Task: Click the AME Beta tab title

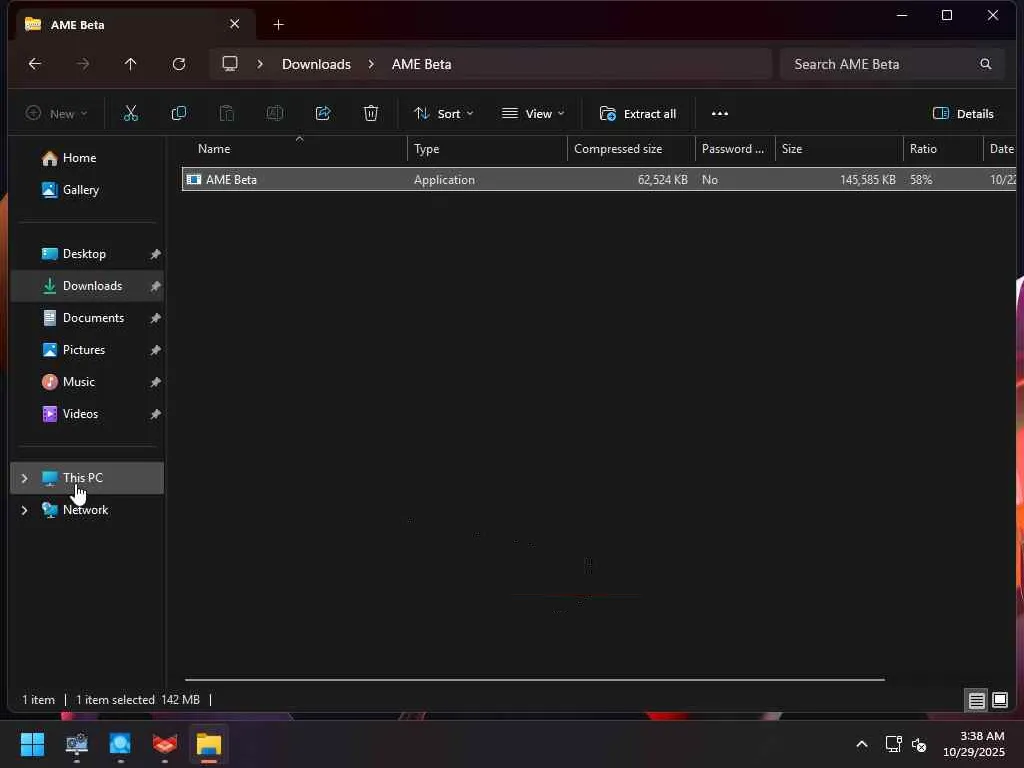Action: pos(78,25)
